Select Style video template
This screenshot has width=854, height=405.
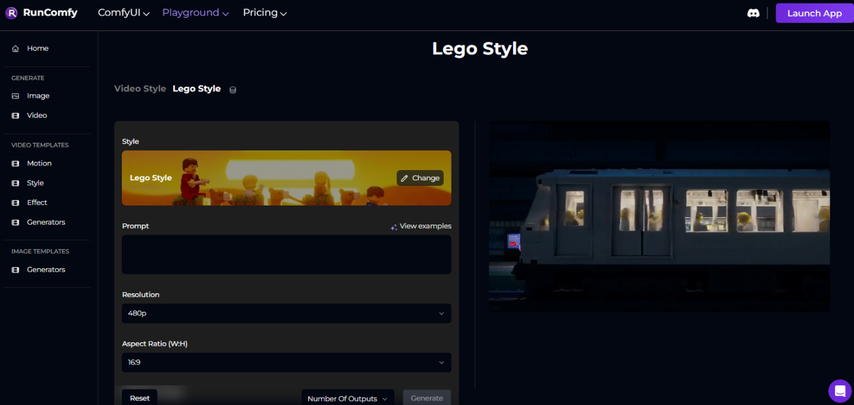coord(35,183)
